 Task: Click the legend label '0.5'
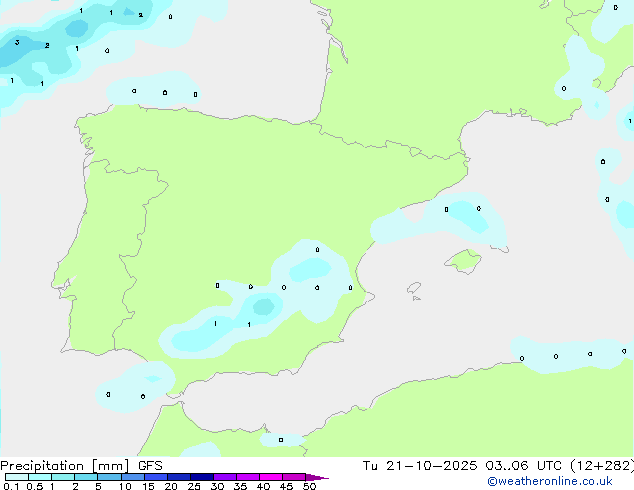click(35, 486)
